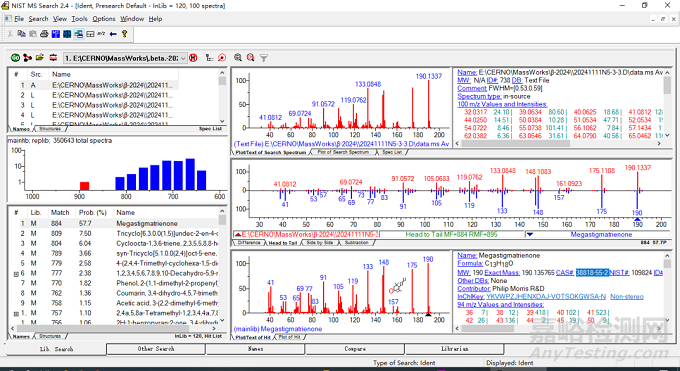The width and height of the screenshot is (680, 371).
Task: Click the highlighted teal layout toolbar icon
Action: coord(78,34)
